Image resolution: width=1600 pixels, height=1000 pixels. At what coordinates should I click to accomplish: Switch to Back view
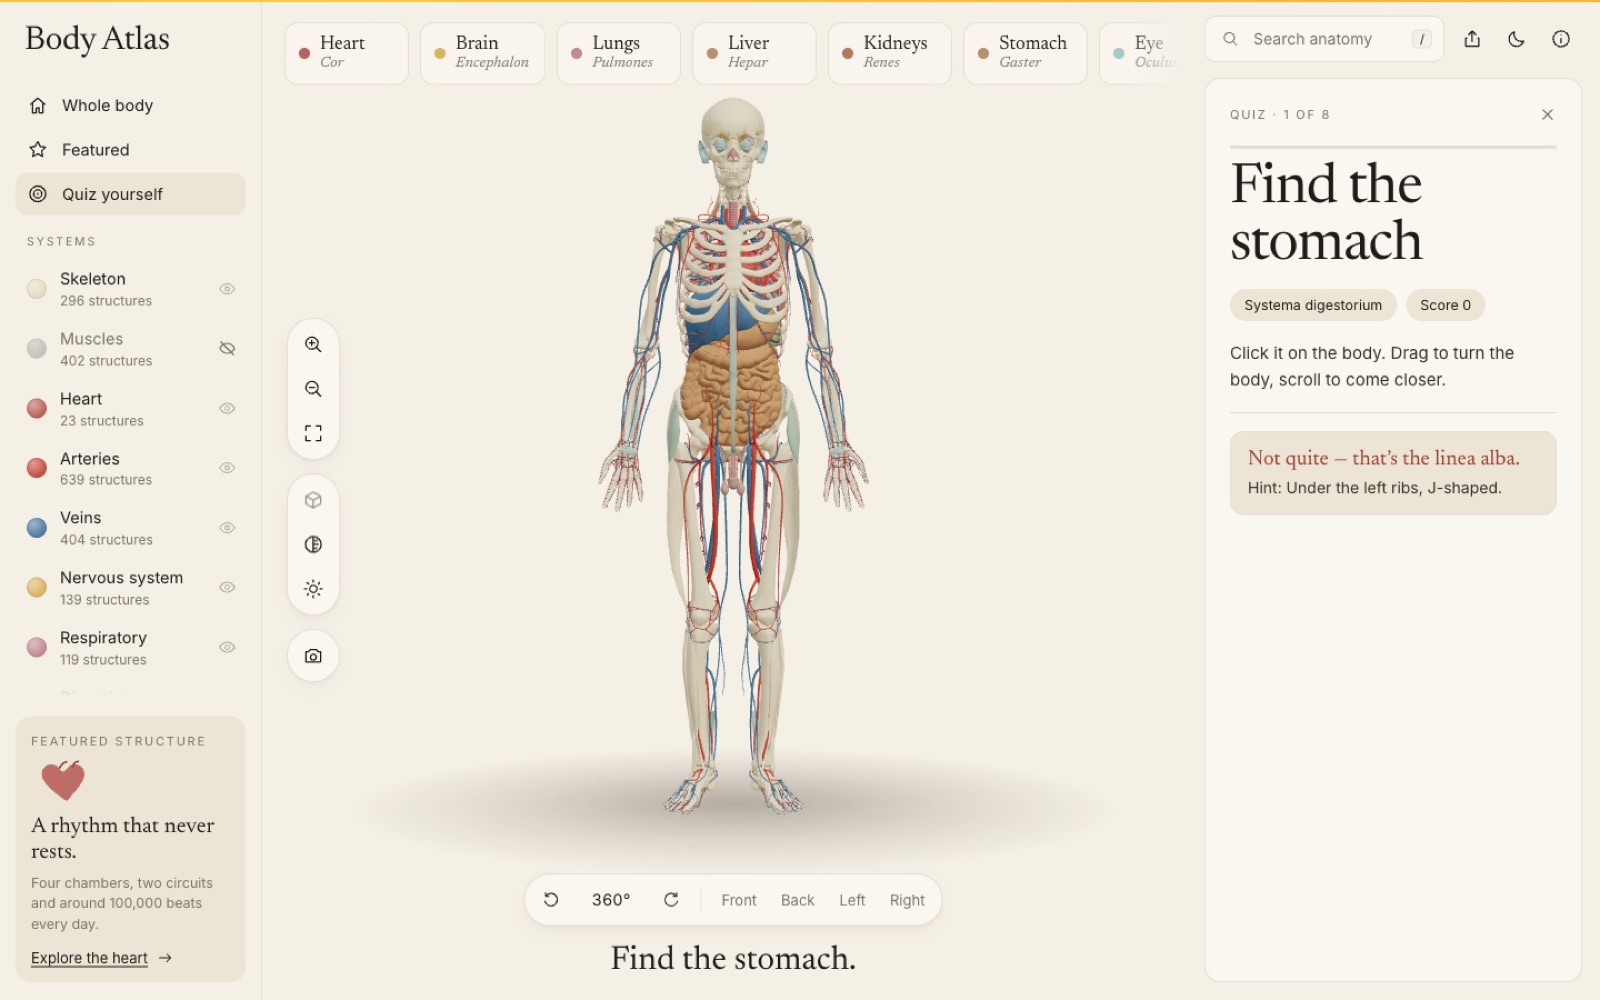(797, 900)
